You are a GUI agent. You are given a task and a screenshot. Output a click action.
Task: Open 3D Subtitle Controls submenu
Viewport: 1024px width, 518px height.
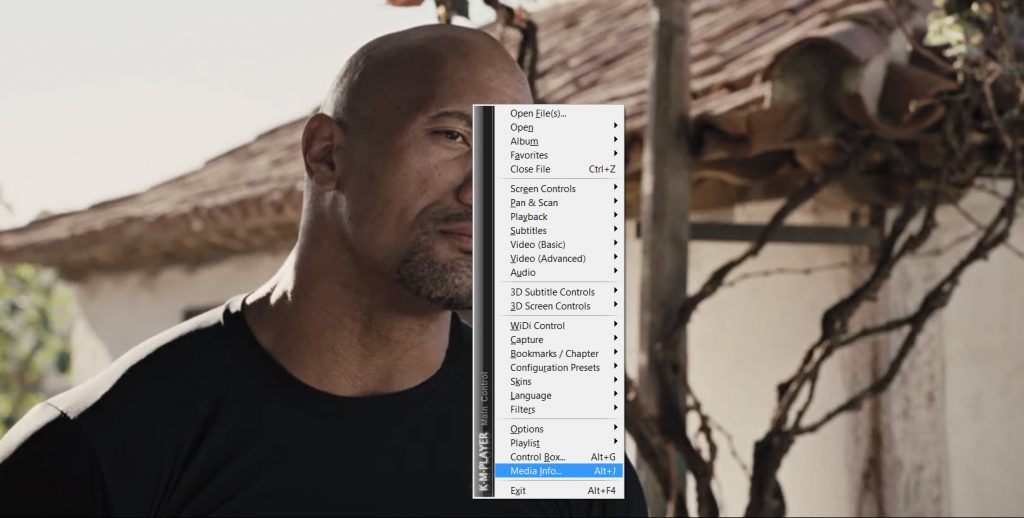[x=552, y=292]
